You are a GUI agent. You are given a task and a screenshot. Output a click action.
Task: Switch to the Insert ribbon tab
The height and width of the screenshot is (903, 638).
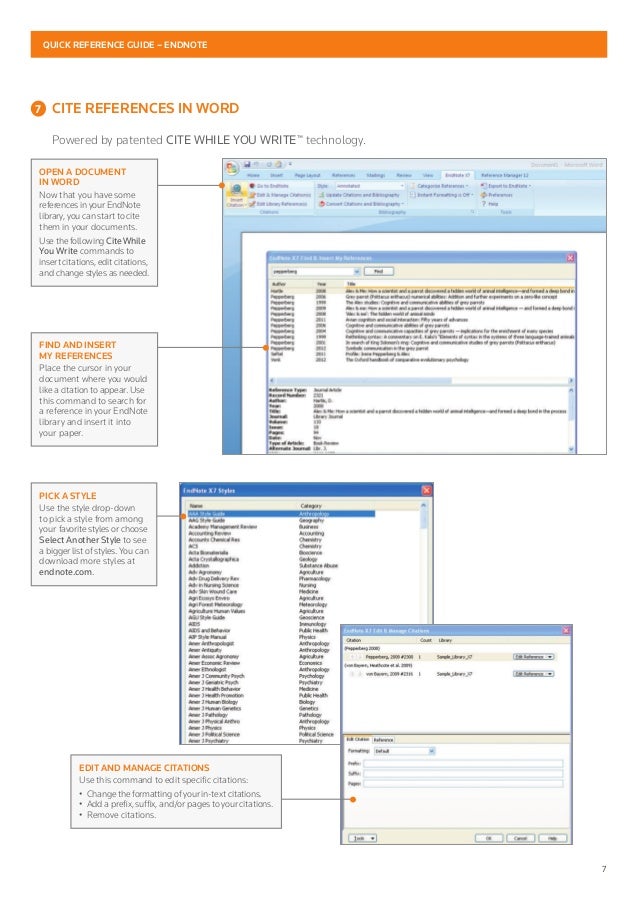(276, 175)
